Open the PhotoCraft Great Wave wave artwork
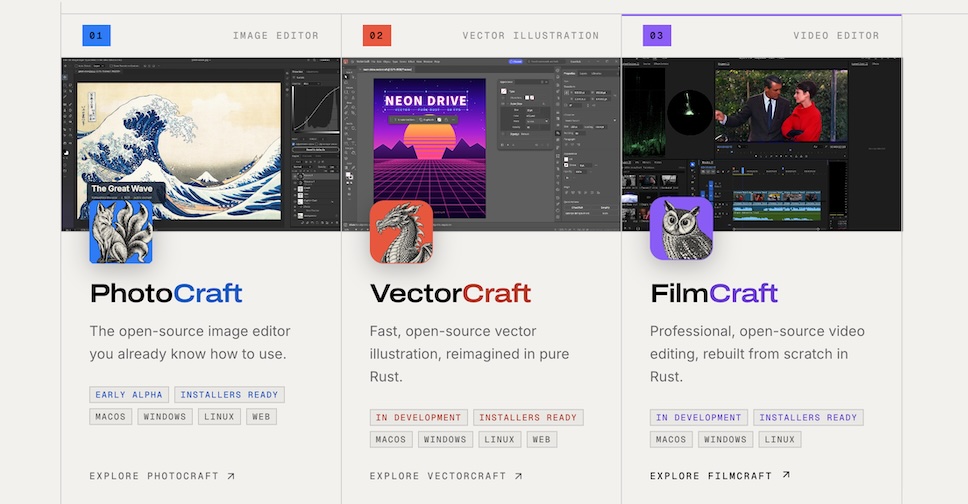This screenshot has width=968, height=504. point(179,151)
